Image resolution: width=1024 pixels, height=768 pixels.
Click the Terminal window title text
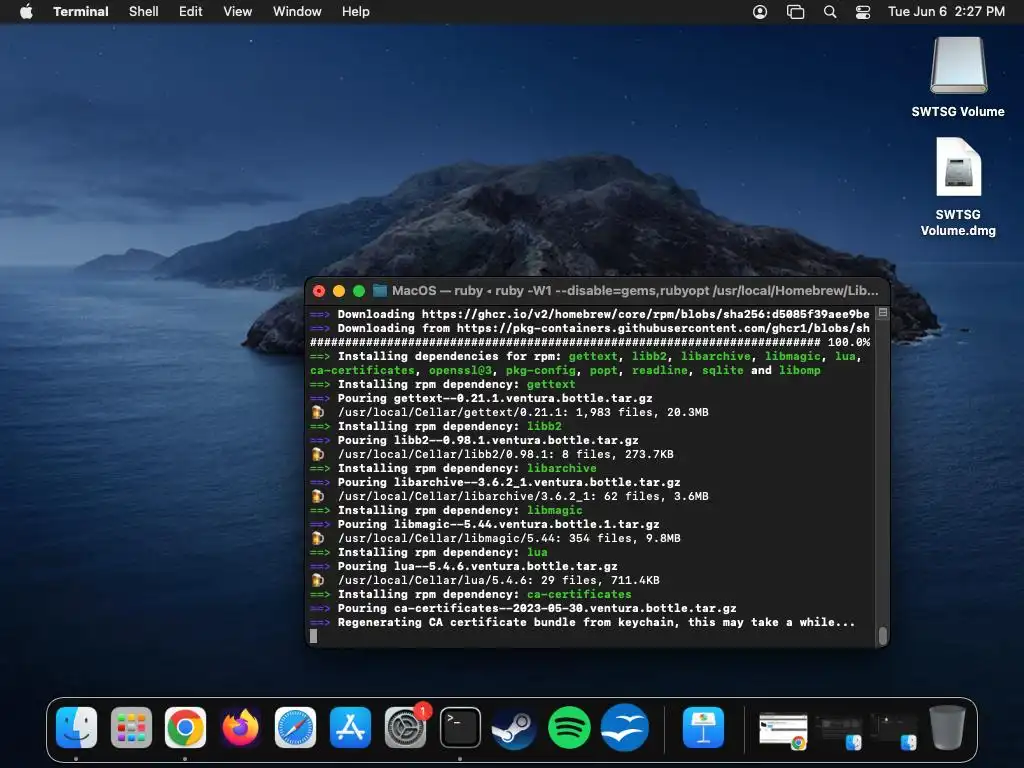(x=635, y=291)
